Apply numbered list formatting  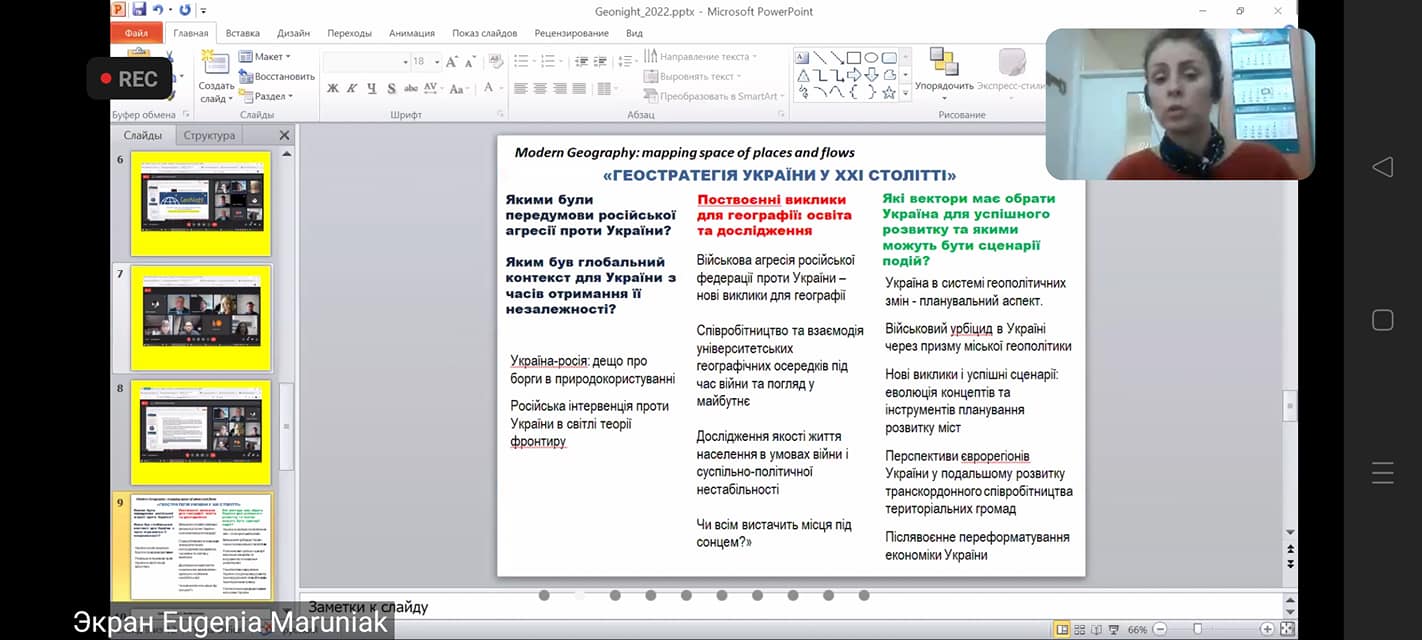[549, 61]
